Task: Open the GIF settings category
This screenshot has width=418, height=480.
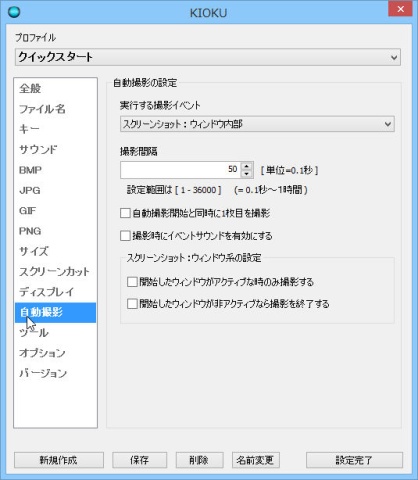Action: coord(55,211)
